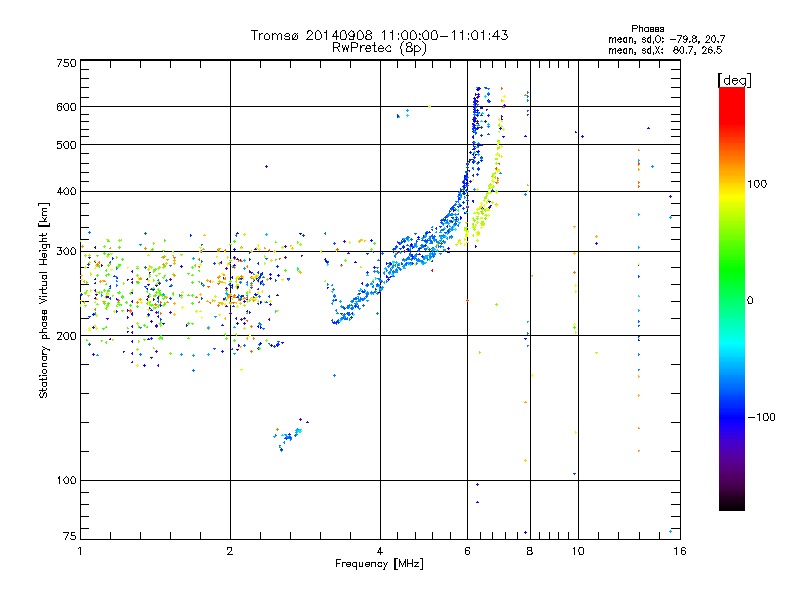Click the 'mean, sd,O: -79.8, 20.7' statistics line
The image size is (800, 600).
coord(666,39)
